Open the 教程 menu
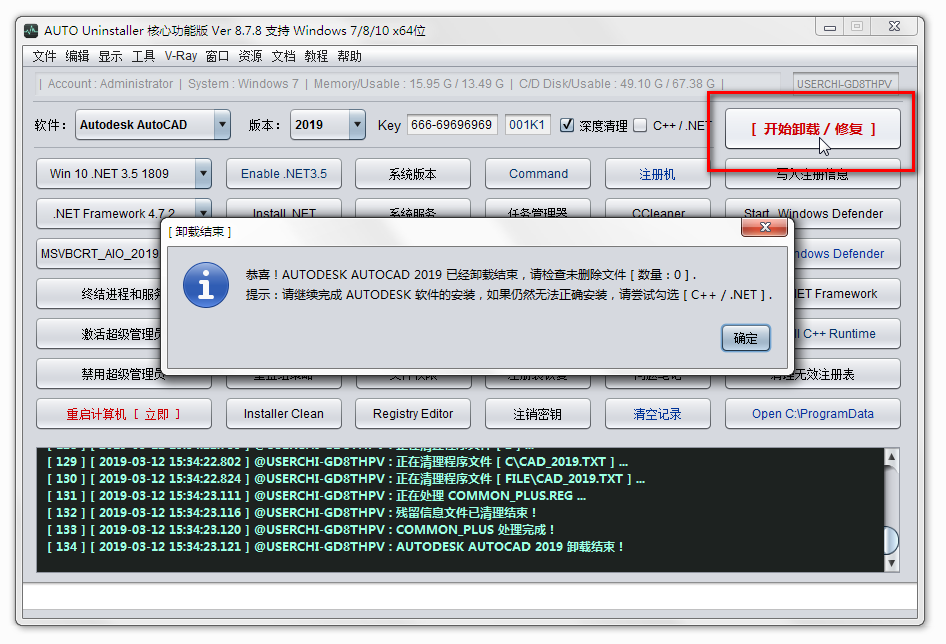Screen dimensions: 946x644 (x=316, y=56)
